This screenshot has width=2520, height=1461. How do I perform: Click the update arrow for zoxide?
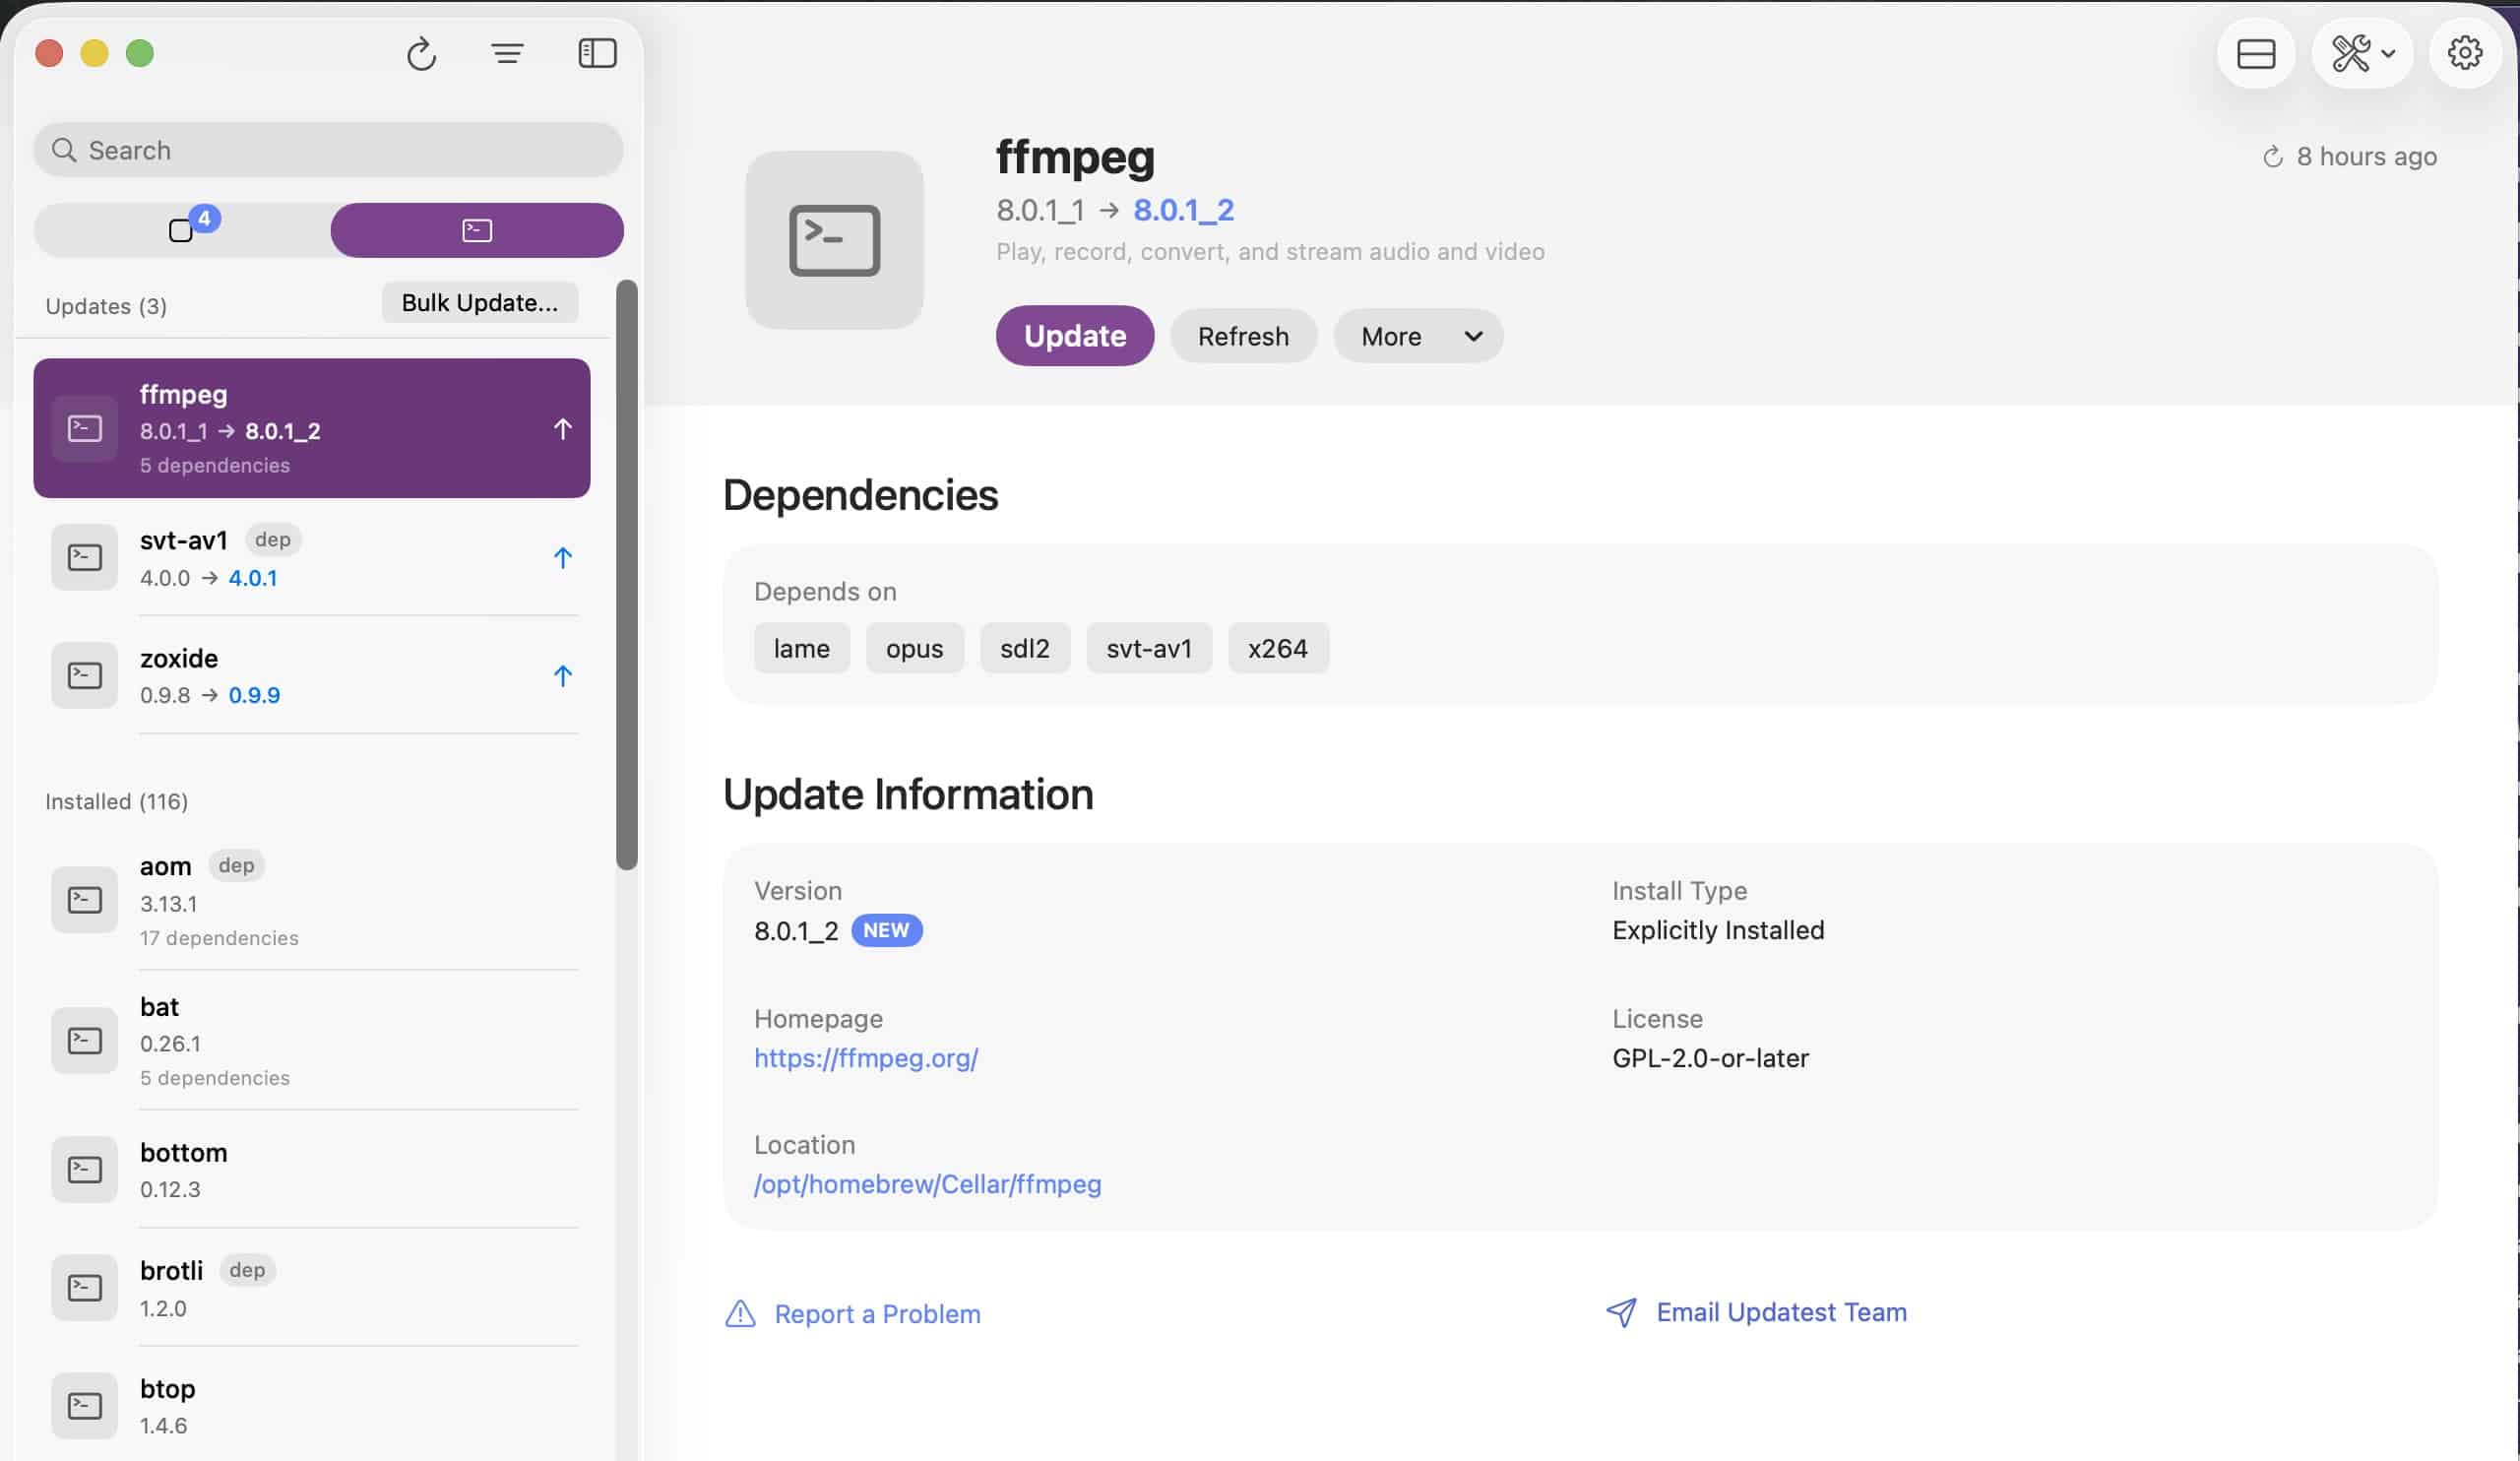coord(563,676)
